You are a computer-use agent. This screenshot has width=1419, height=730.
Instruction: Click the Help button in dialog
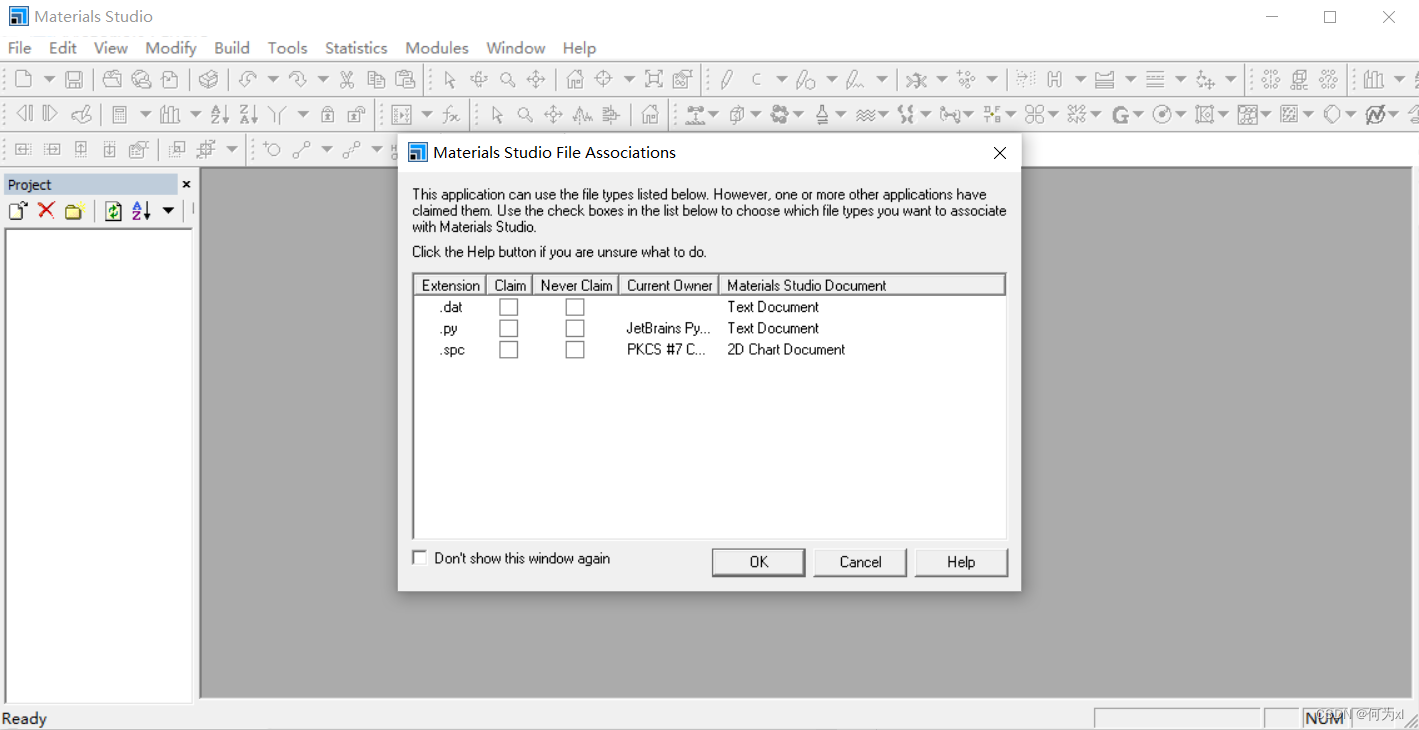coord(961,562)
